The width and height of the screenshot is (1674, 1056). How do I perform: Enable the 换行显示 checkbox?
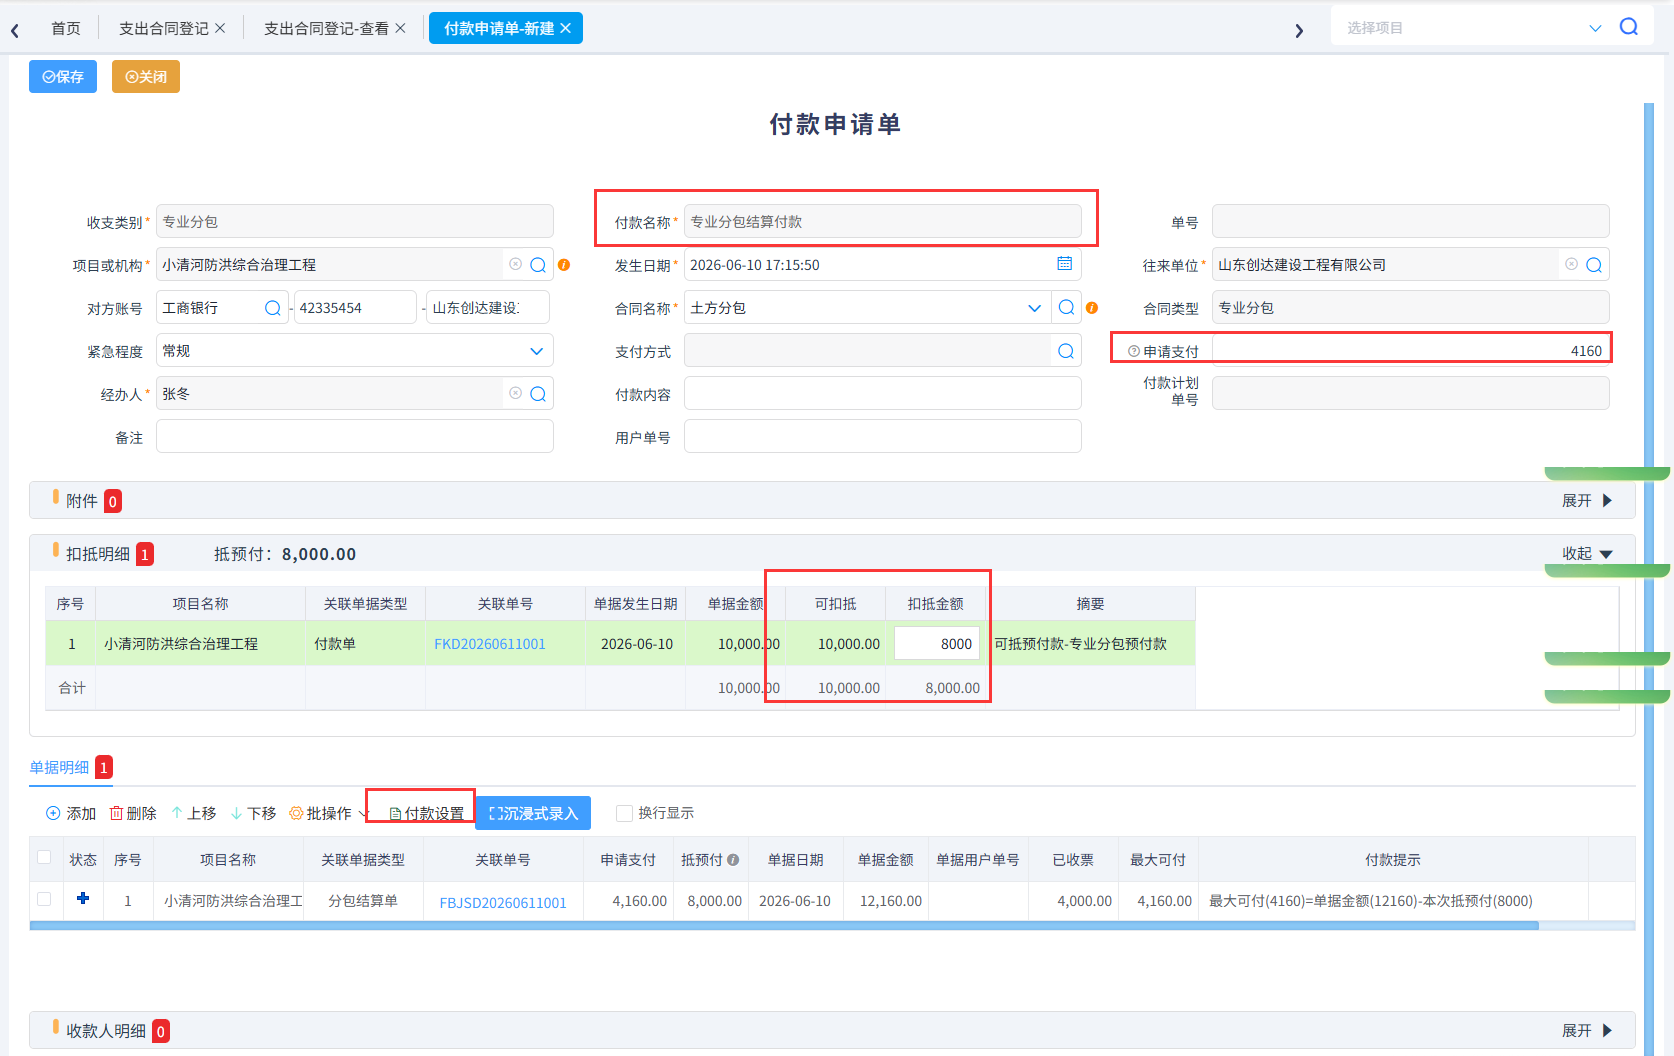(624, 813)
